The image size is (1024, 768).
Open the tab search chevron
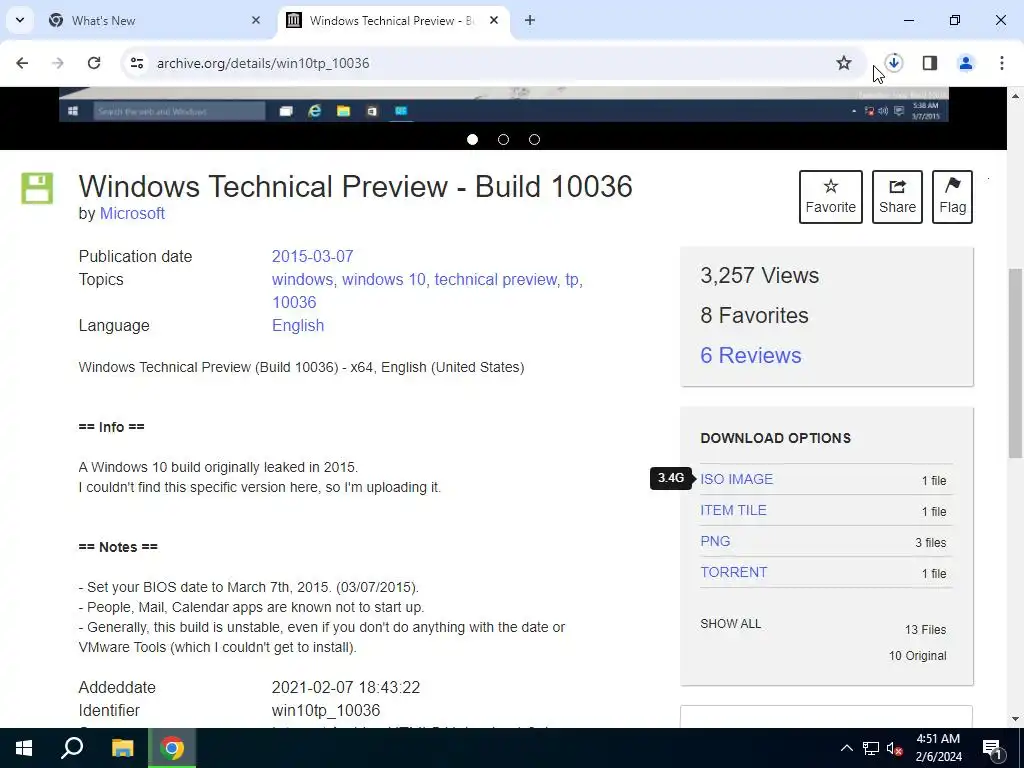tap(20, 20)
